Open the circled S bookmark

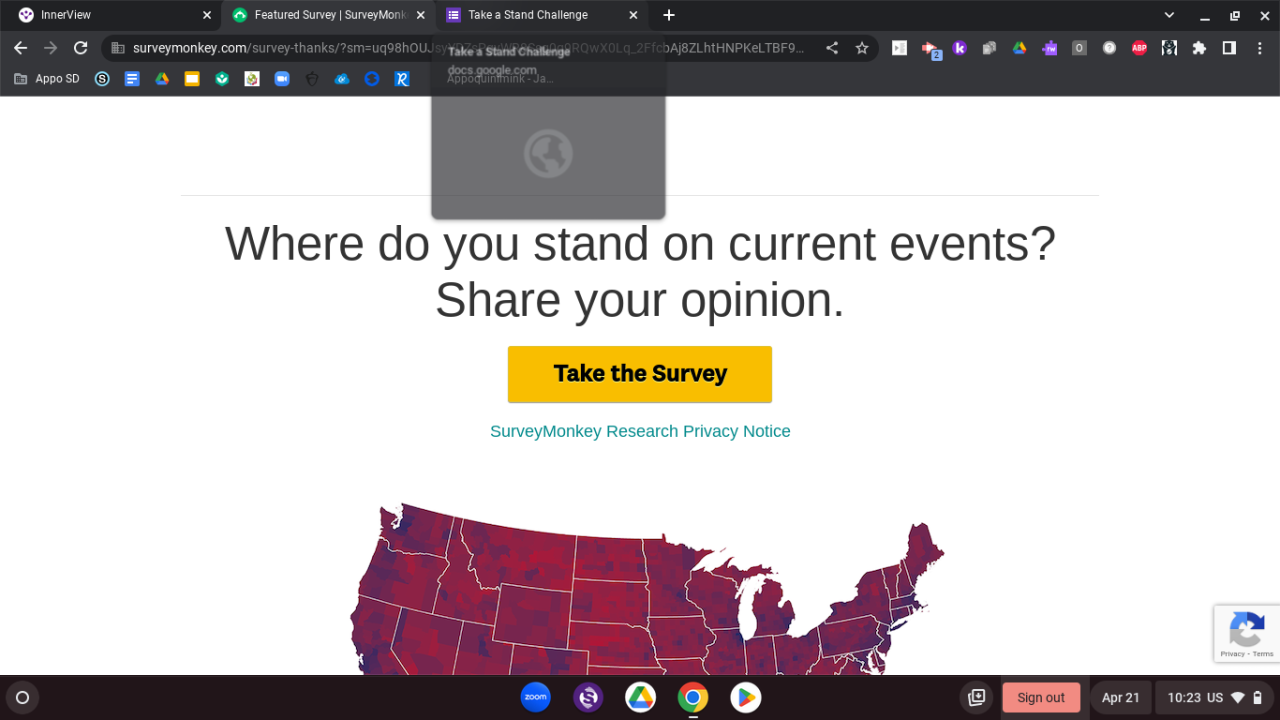tap(102, 79)
